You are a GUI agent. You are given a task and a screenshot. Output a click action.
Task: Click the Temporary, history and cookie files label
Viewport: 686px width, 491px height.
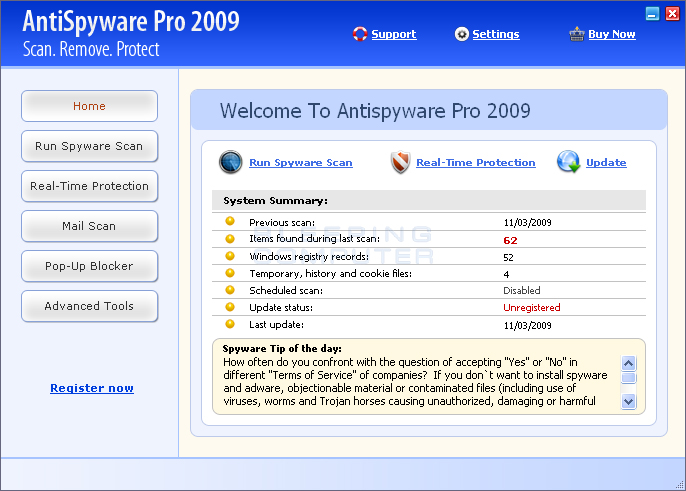click(330, 274)
